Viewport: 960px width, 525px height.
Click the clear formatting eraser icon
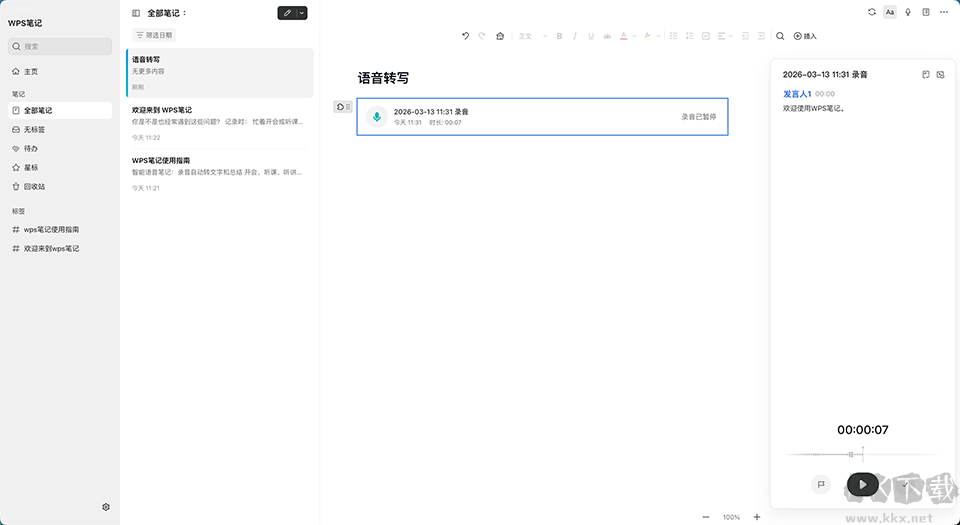tap(500, 36)
